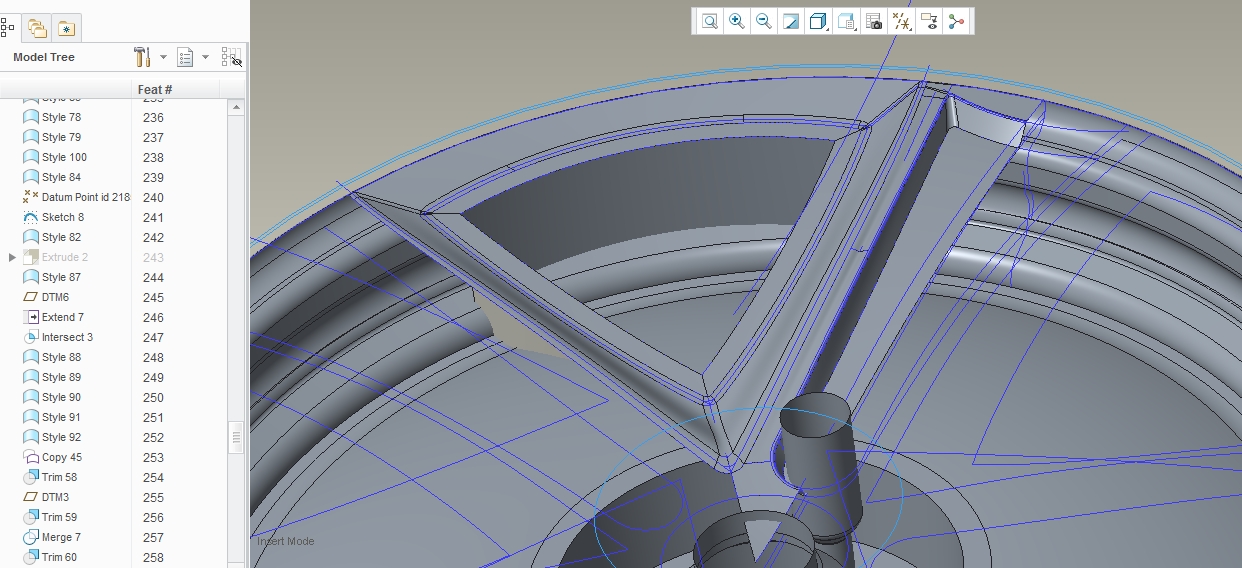The image size is (1242, 568).
Task: Select the Style 91 feature
Action: click(61, 417)
